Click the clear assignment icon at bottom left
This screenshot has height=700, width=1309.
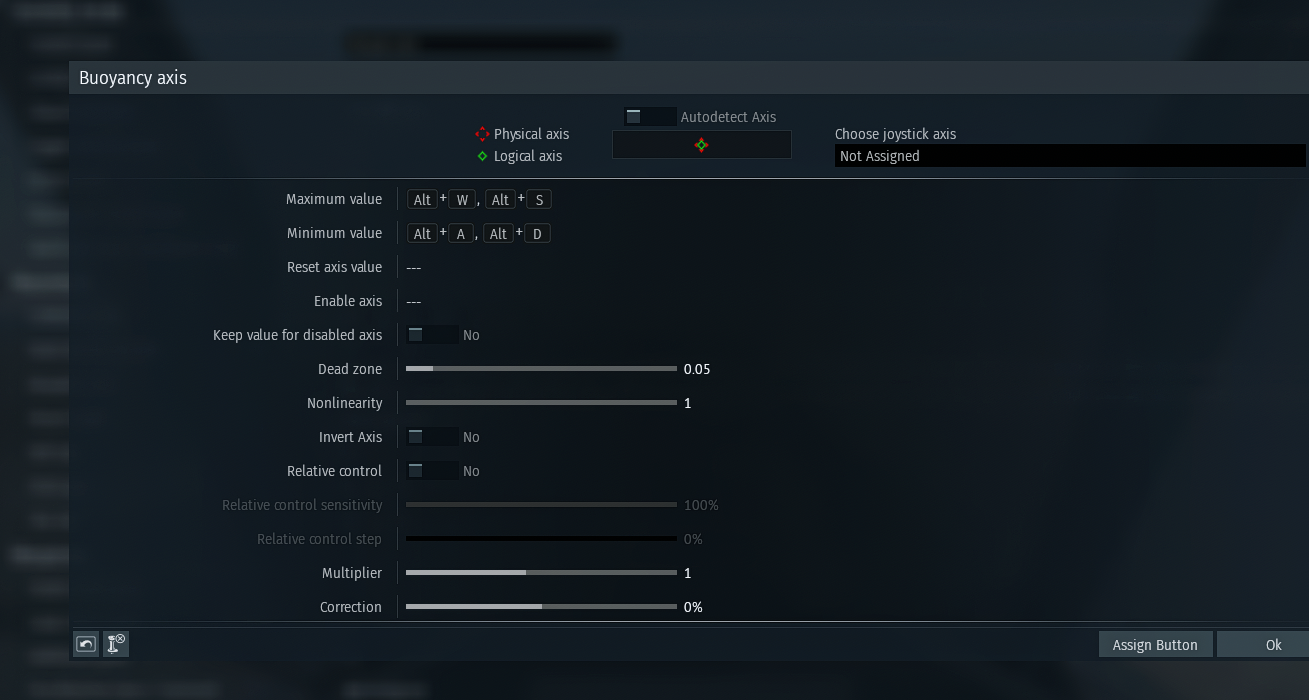[x=116, y=645]
